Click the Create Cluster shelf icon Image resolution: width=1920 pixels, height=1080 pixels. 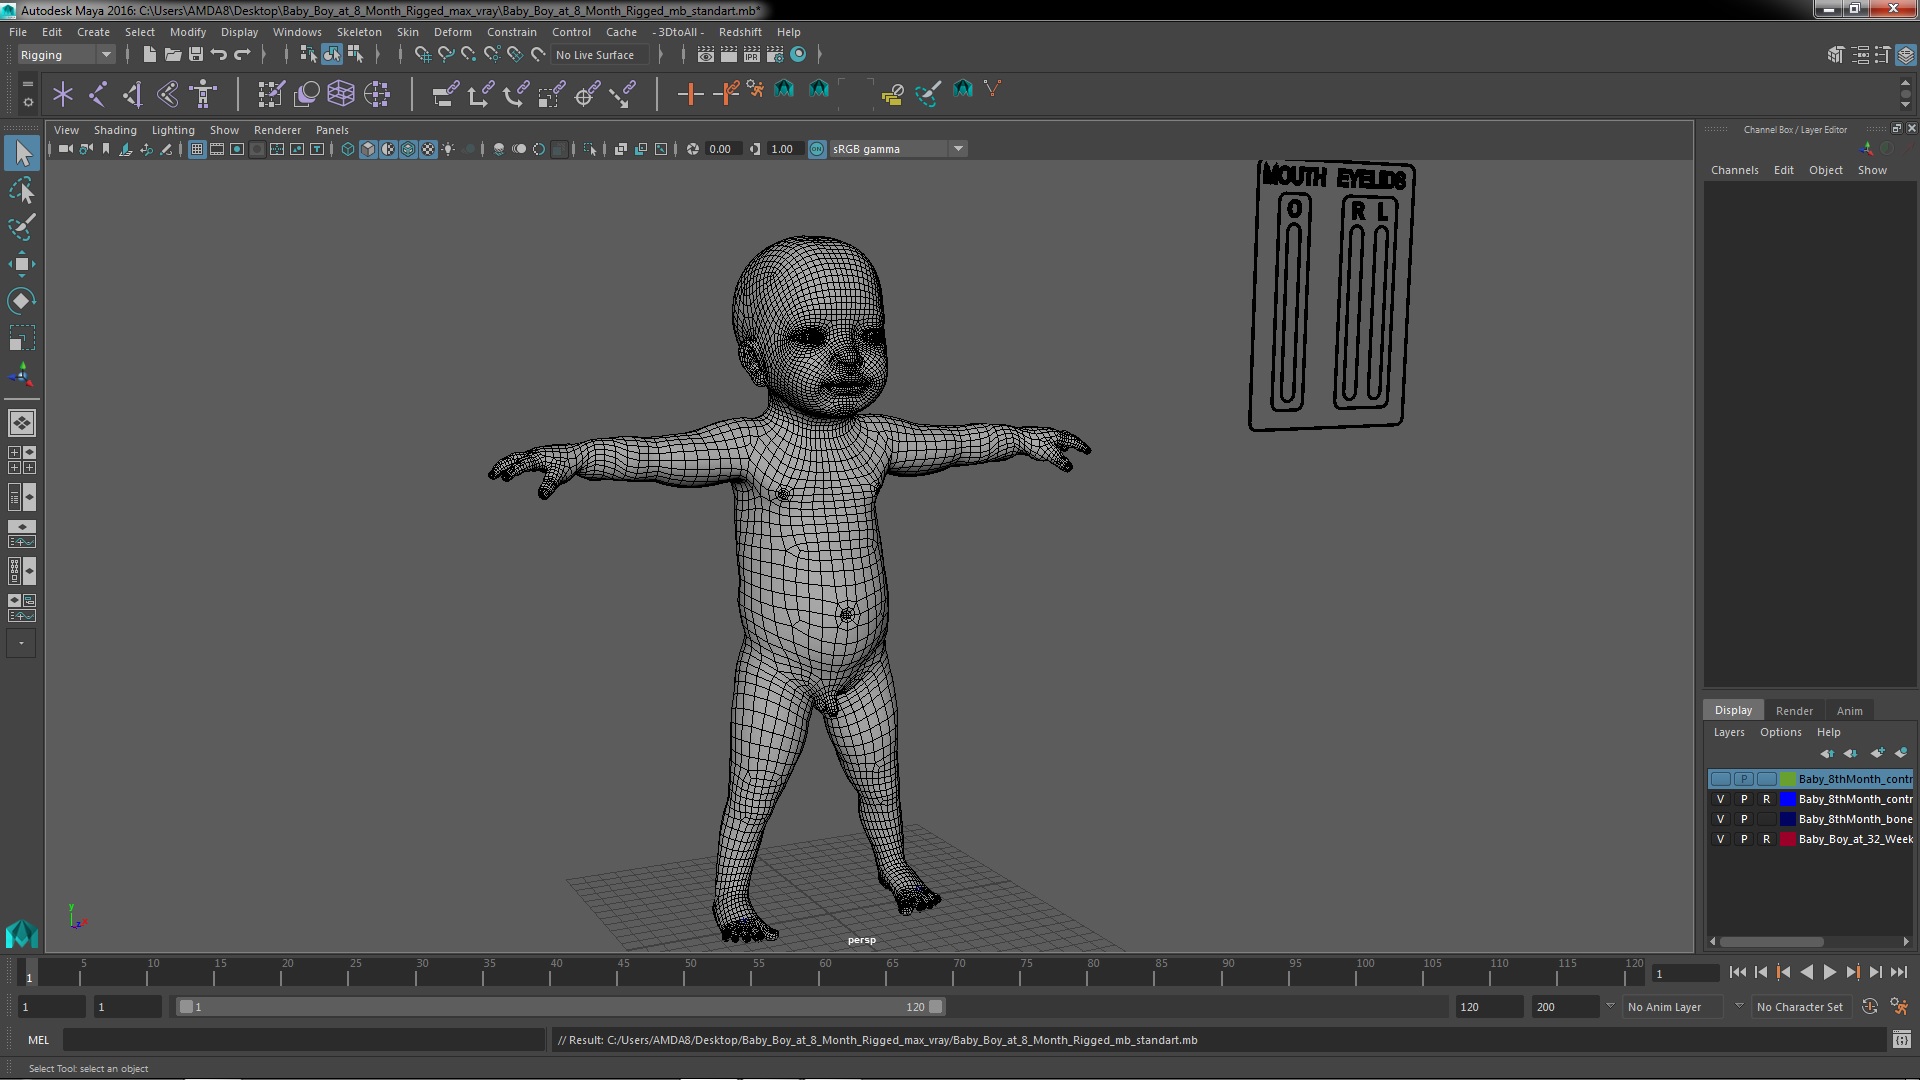coord(377,94)
